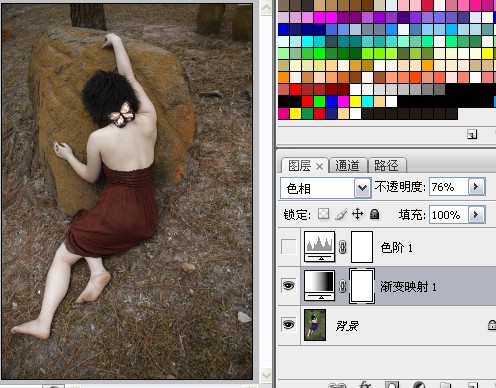
Task: Pick pure green swatch between red and blue
Action: click(319, 101)
